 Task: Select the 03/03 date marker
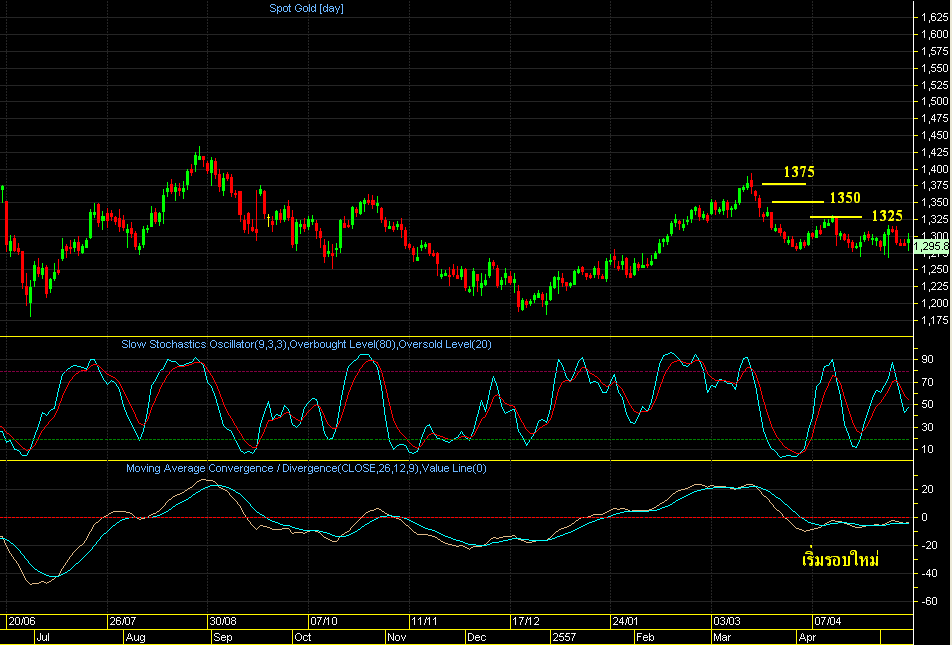tap(726, 621)
